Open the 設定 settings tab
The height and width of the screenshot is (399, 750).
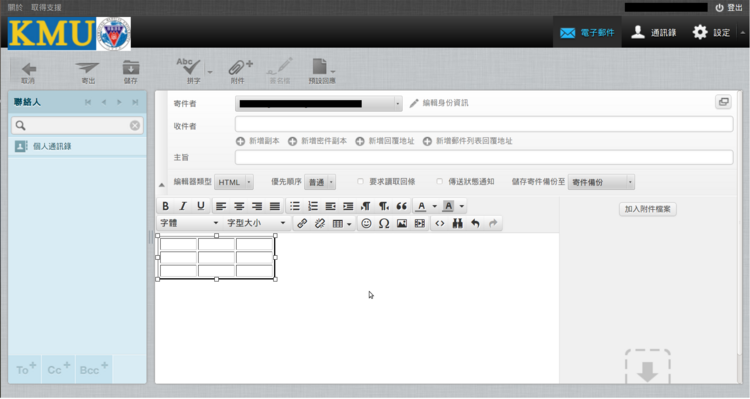[712, 33]
